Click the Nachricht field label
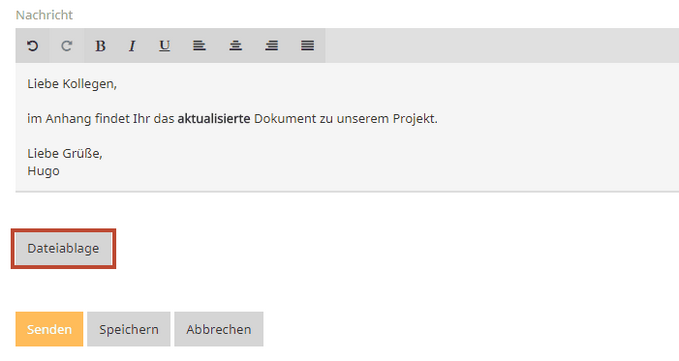Image resolution: width=679 pixels, height=361 pixels. 44,15
